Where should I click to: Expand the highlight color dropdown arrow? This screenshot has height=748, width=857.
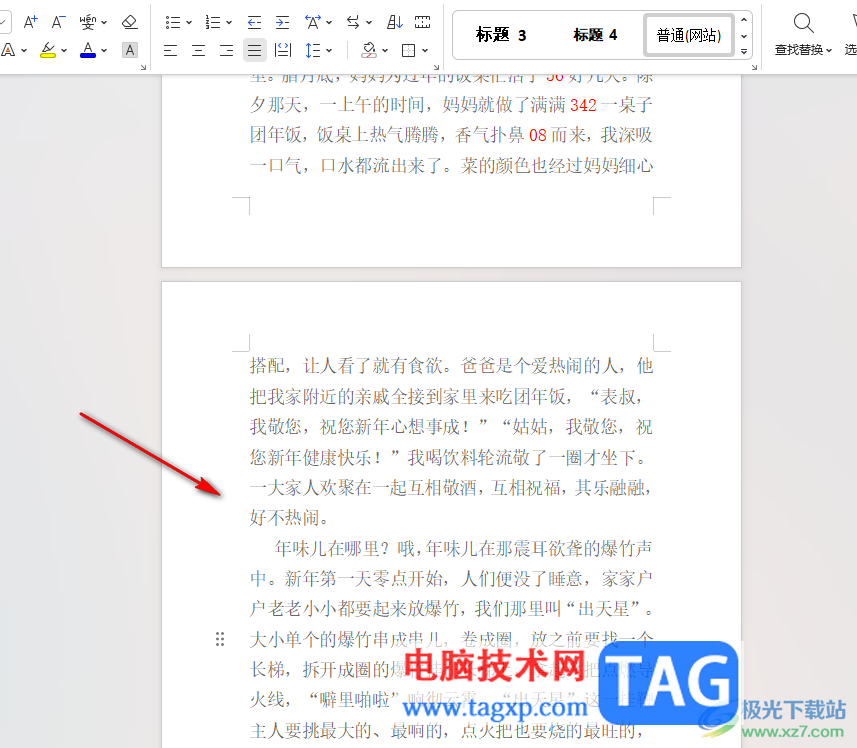point(64,51)
